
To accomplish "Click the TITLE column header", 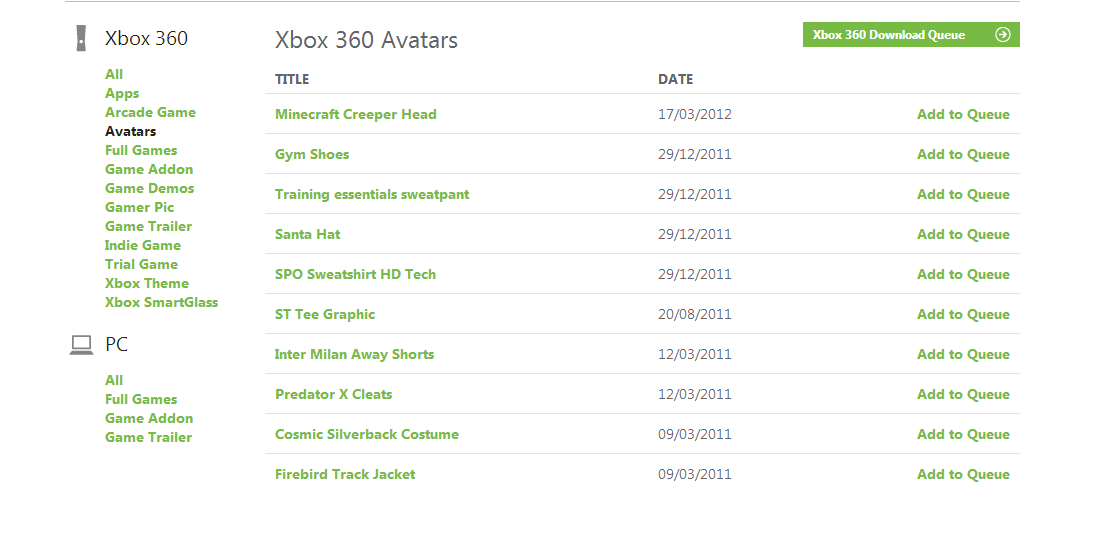I will (x=292, y=79).
